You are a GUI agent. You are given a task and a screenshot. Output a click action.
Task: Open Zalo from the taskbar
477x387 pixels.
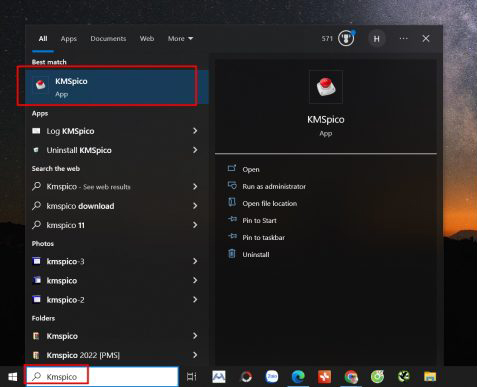point(272,377)
